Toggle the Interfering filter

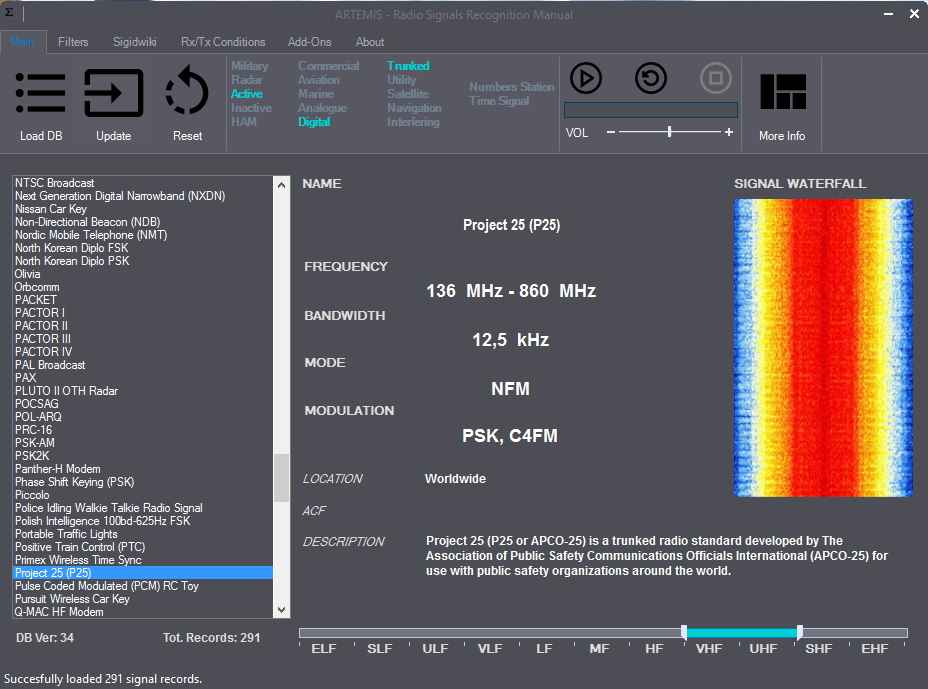point(413,122)
